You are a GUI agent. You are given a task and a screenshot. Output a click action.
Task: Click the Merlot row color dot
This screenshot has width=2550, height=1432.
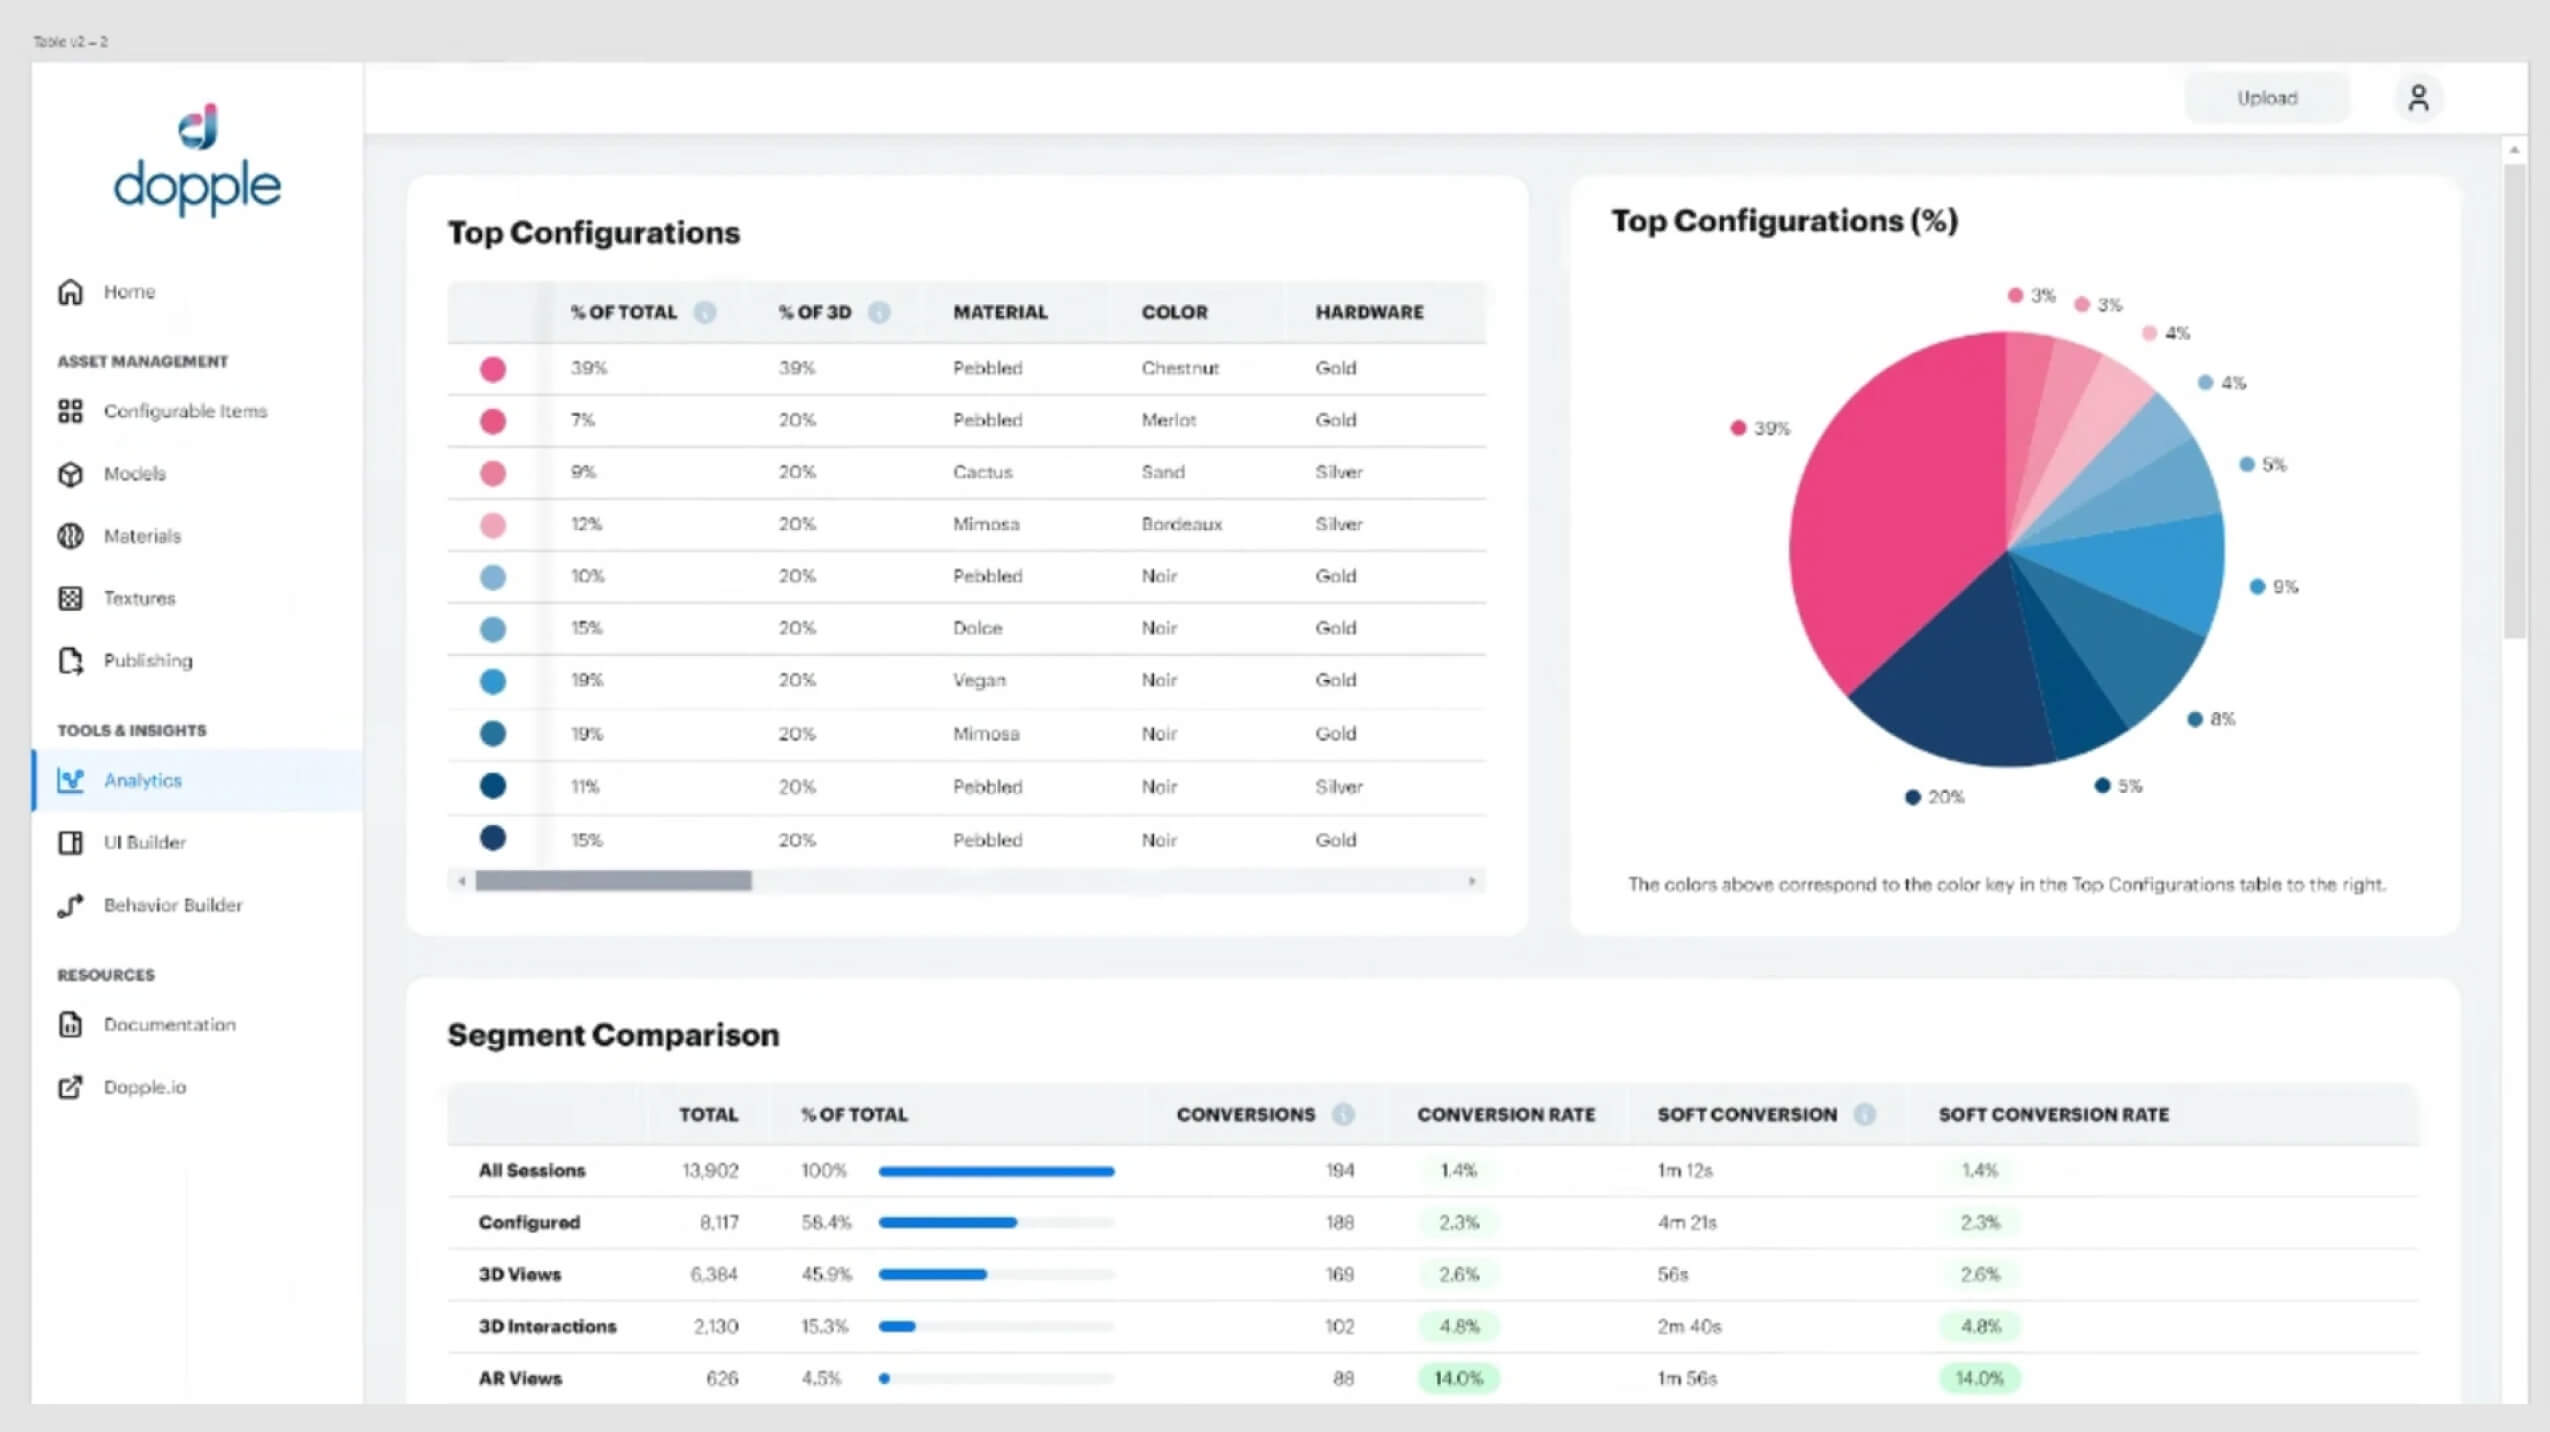pyautogui.click(x=493, y=421)
